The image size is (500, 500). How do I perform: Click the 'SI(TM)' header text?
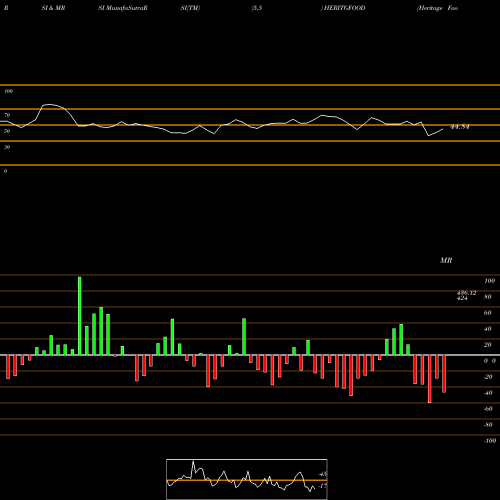coord(190,8)
